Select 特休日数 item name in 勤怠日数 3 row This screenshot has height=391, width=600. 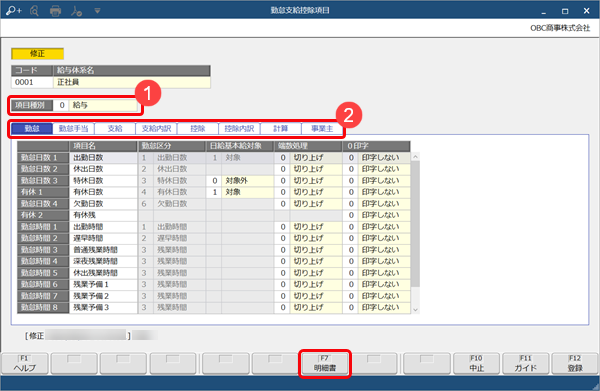(x=103, y=181)
